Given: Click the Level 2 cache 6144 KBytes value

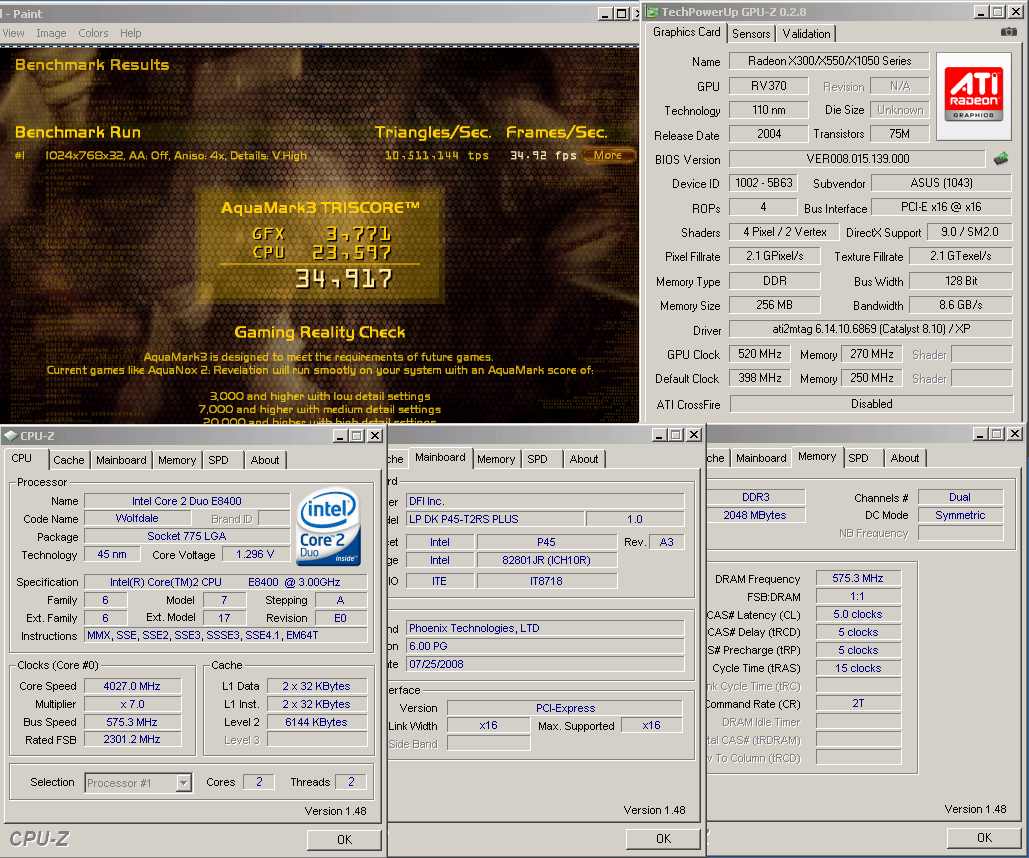Looking at the screenshot, I should (x=316, y=722).
